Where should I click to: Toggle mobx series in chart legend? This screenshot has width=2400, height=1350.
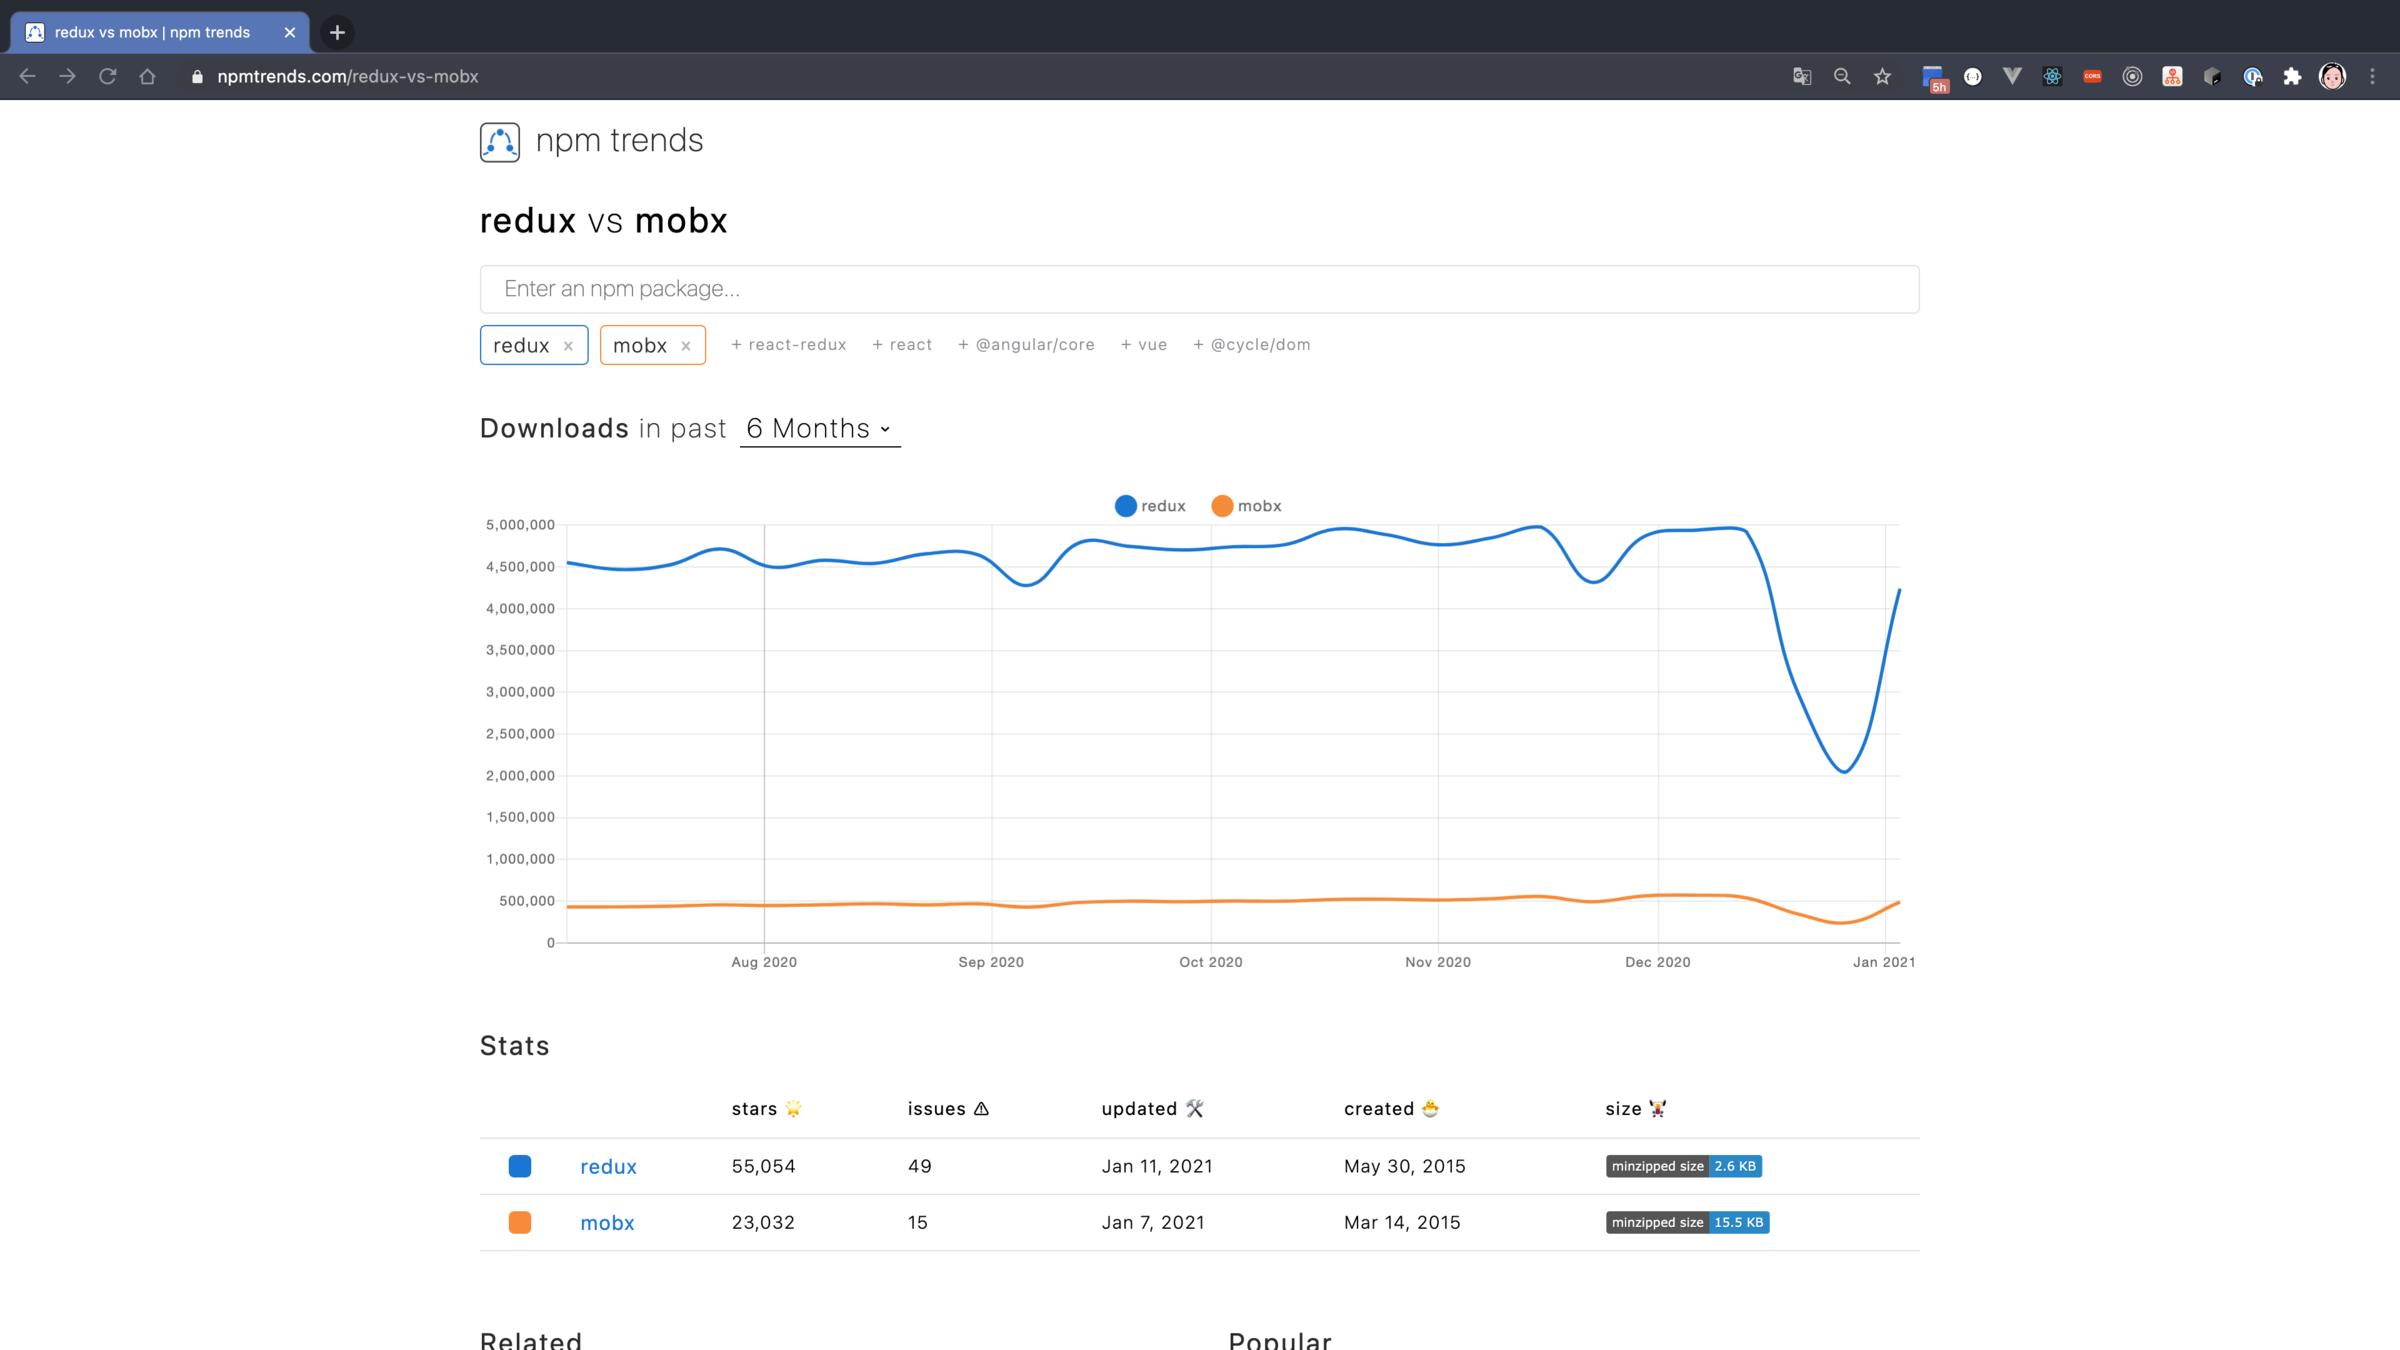tap(1246, 506)
